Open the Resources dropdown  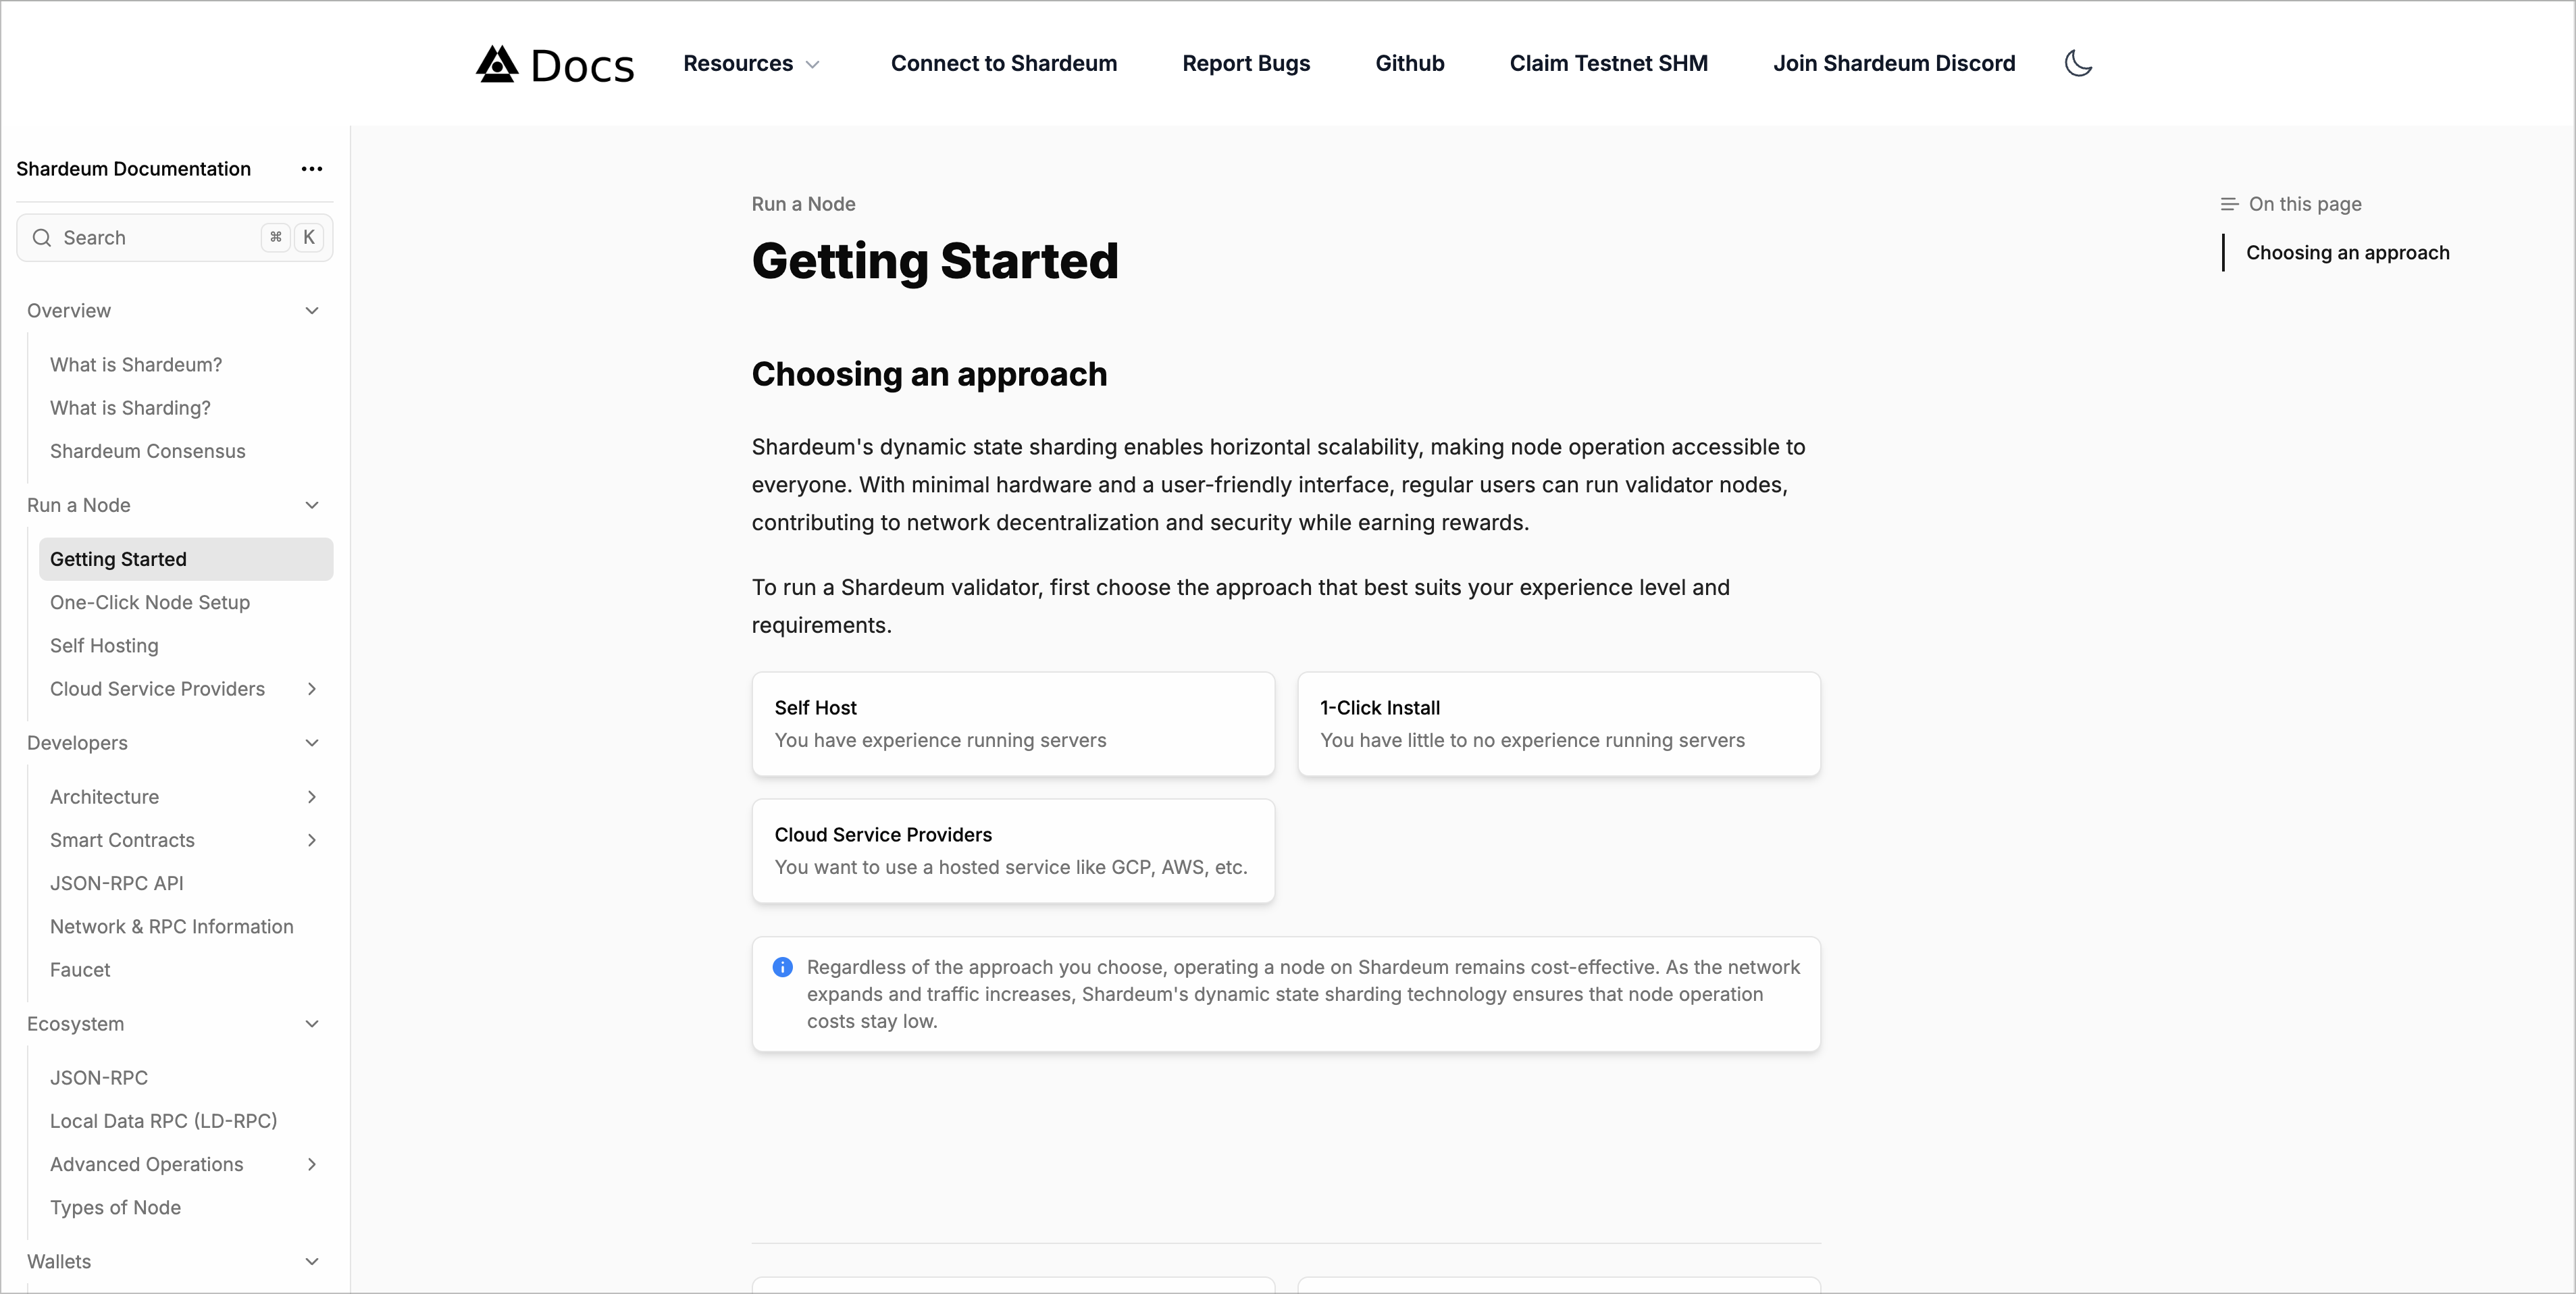751,64
